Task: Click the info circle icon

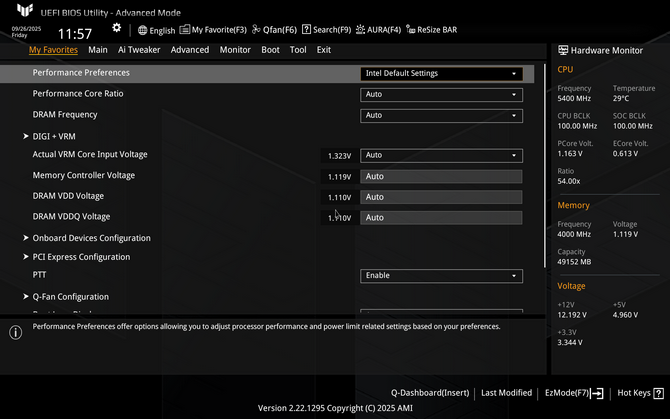Action: click(16, 332)
